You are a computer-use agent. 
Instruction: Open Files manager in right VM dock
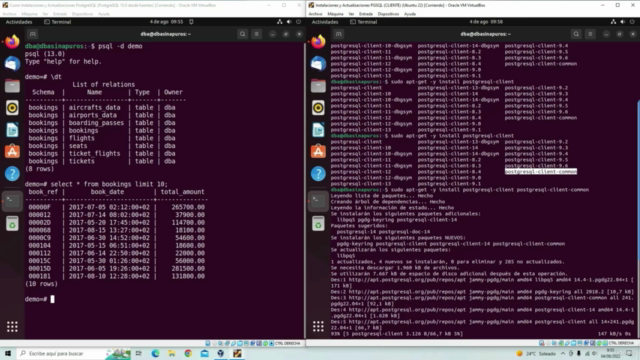click(318, 86)
